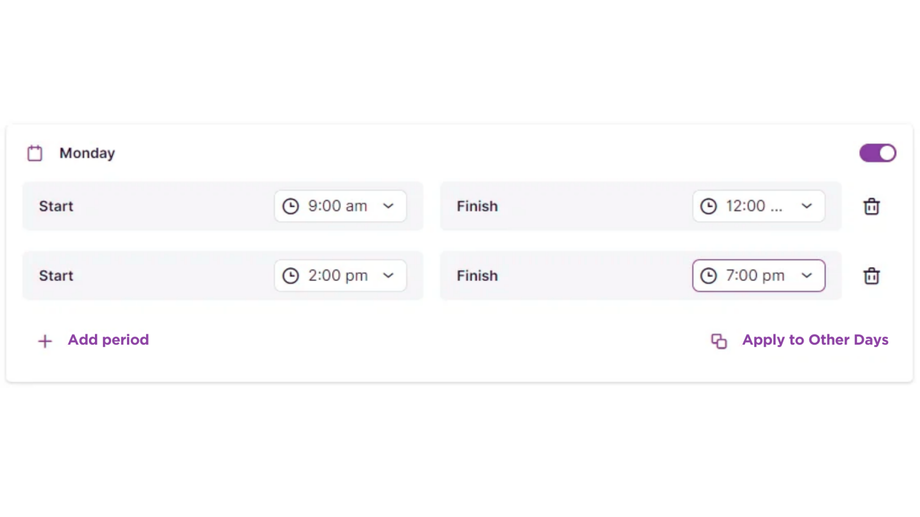The width and height of the screenshot is (920, 517).
Task: Click the clock icon in the 12:00 finish field
Action: (709, 206)
